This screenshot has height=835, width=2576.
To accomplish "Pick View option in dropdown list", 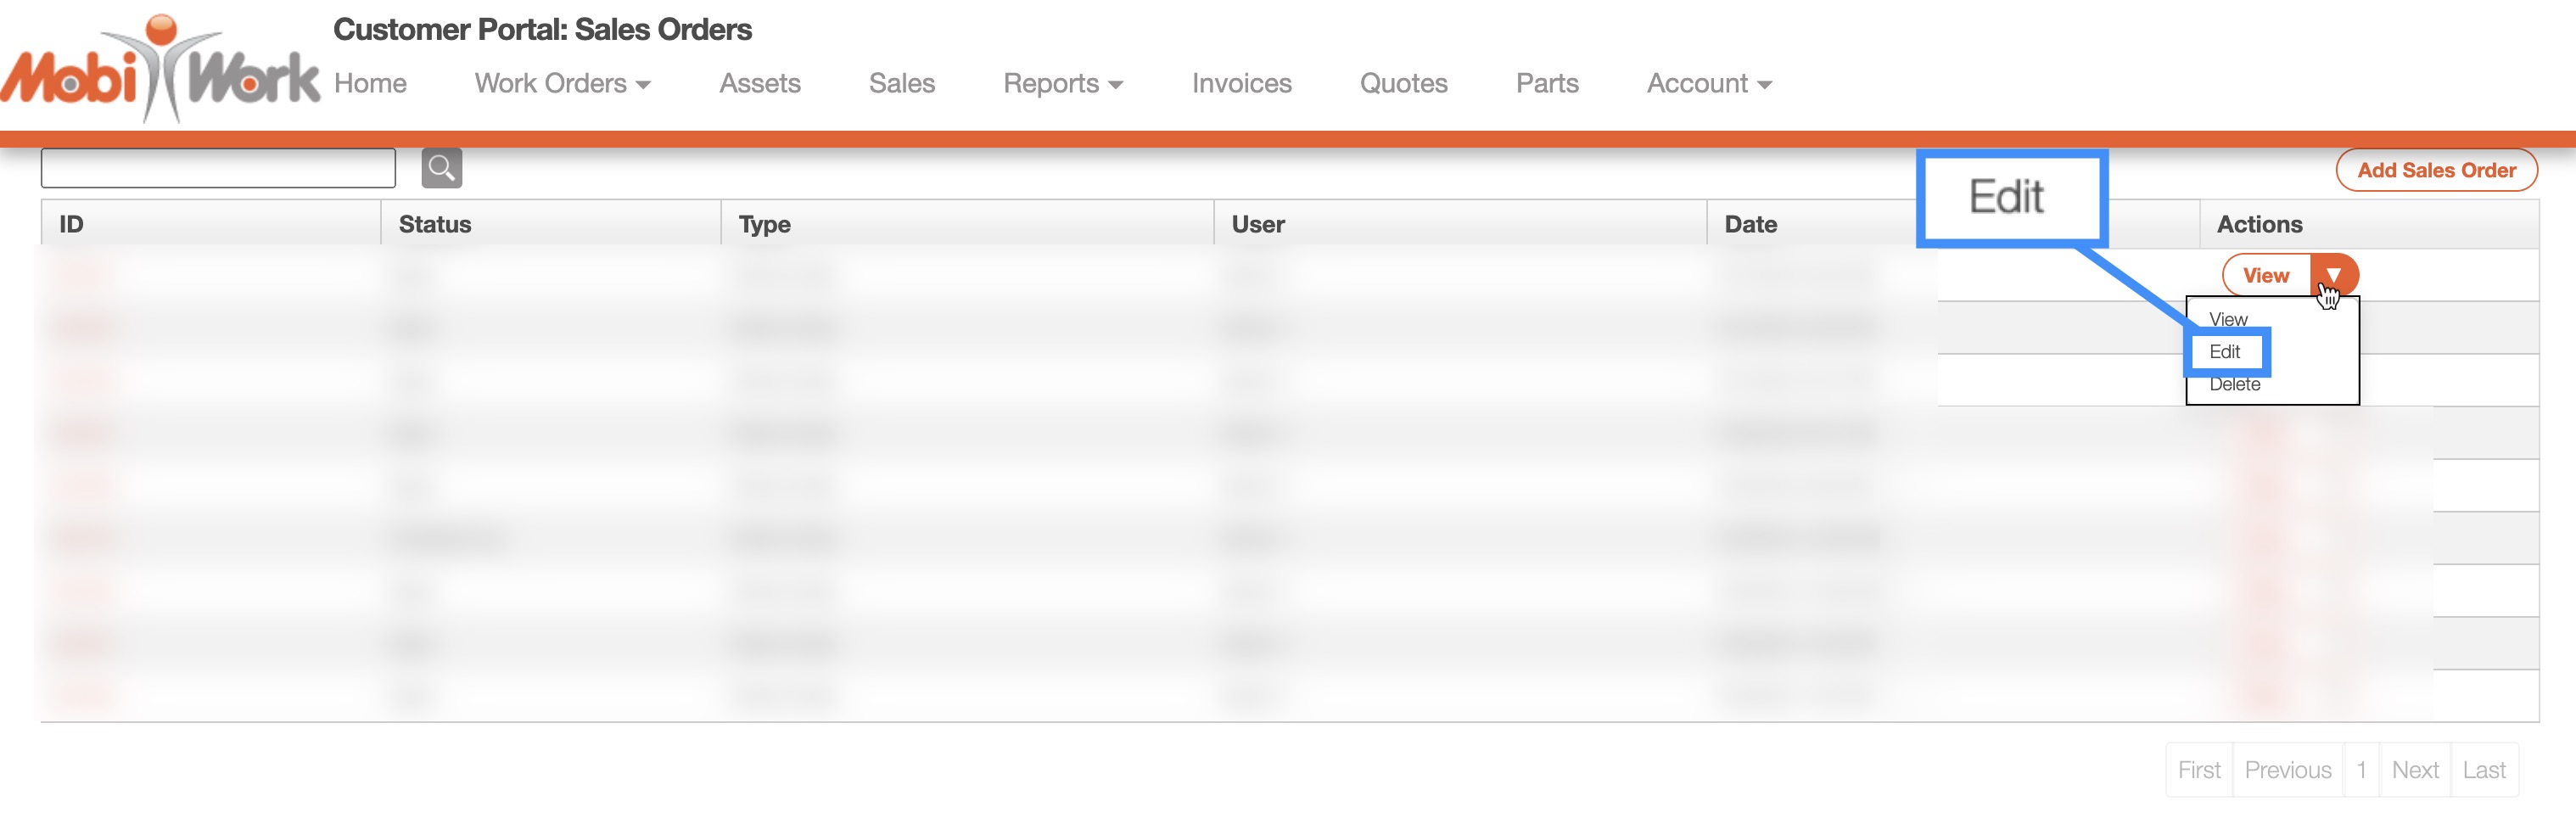I will (x=2228, y=319).
